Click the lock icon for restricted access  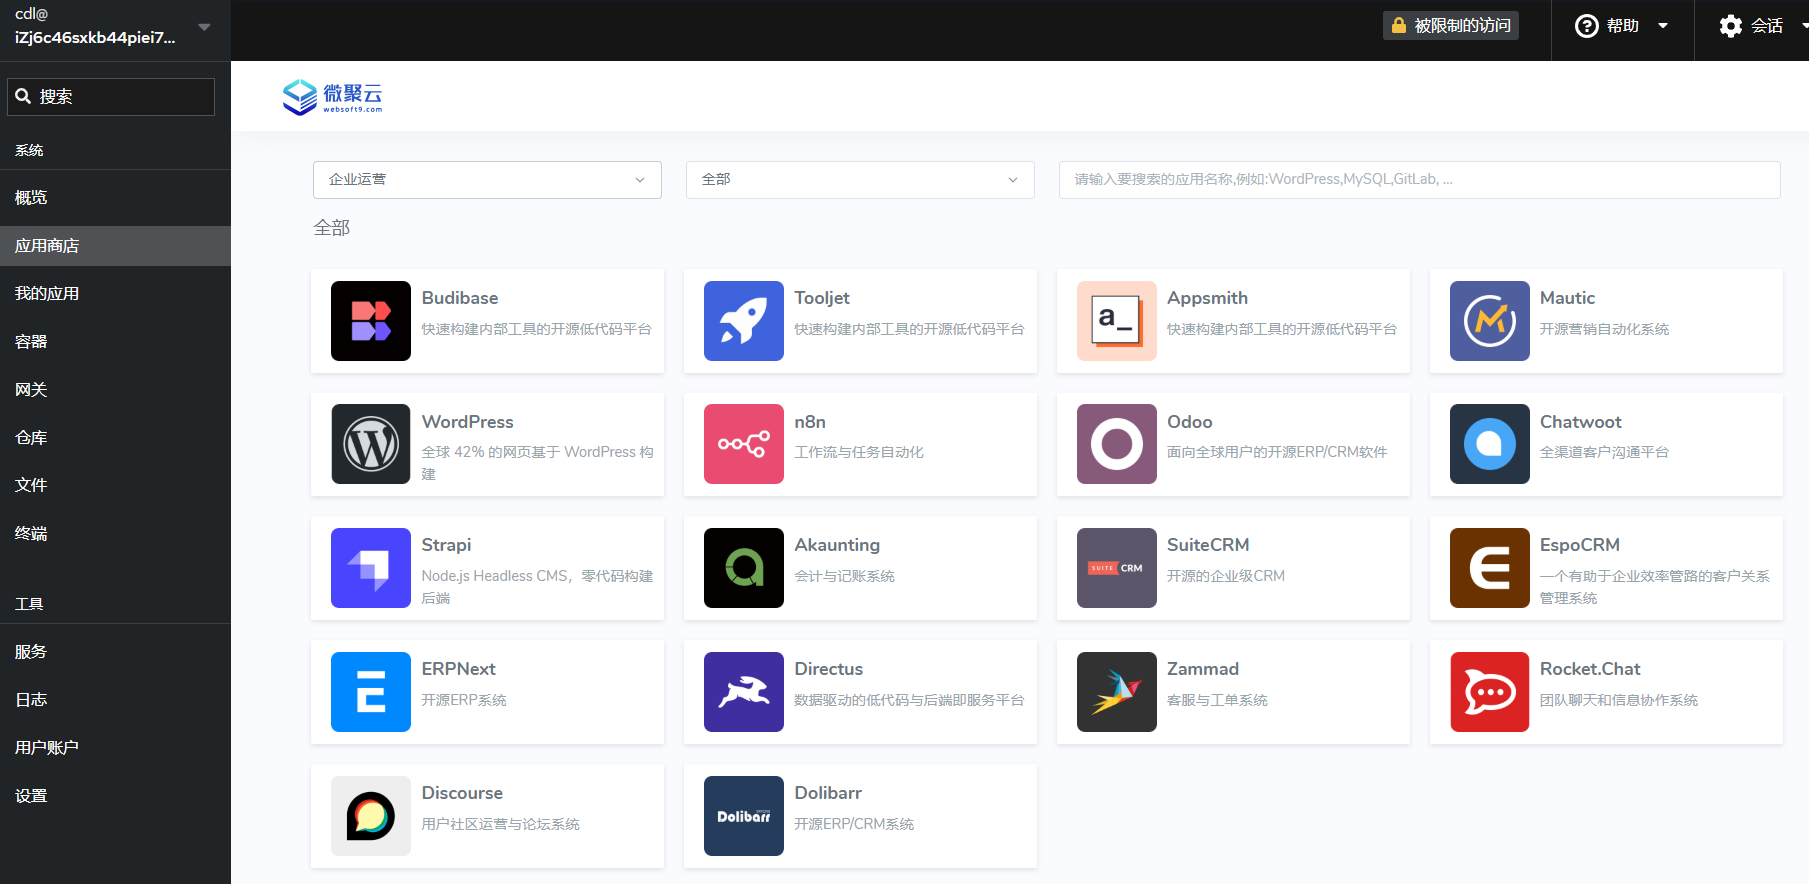click(x=1399, y=25)
